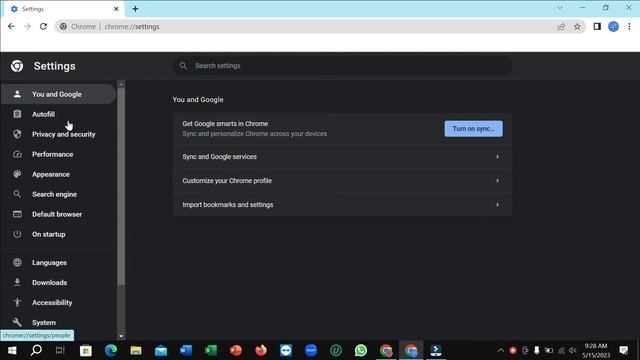Reload the page with the refresh icon
The image size is (640, 360).
pyautogui.click(x=43, y=27)
